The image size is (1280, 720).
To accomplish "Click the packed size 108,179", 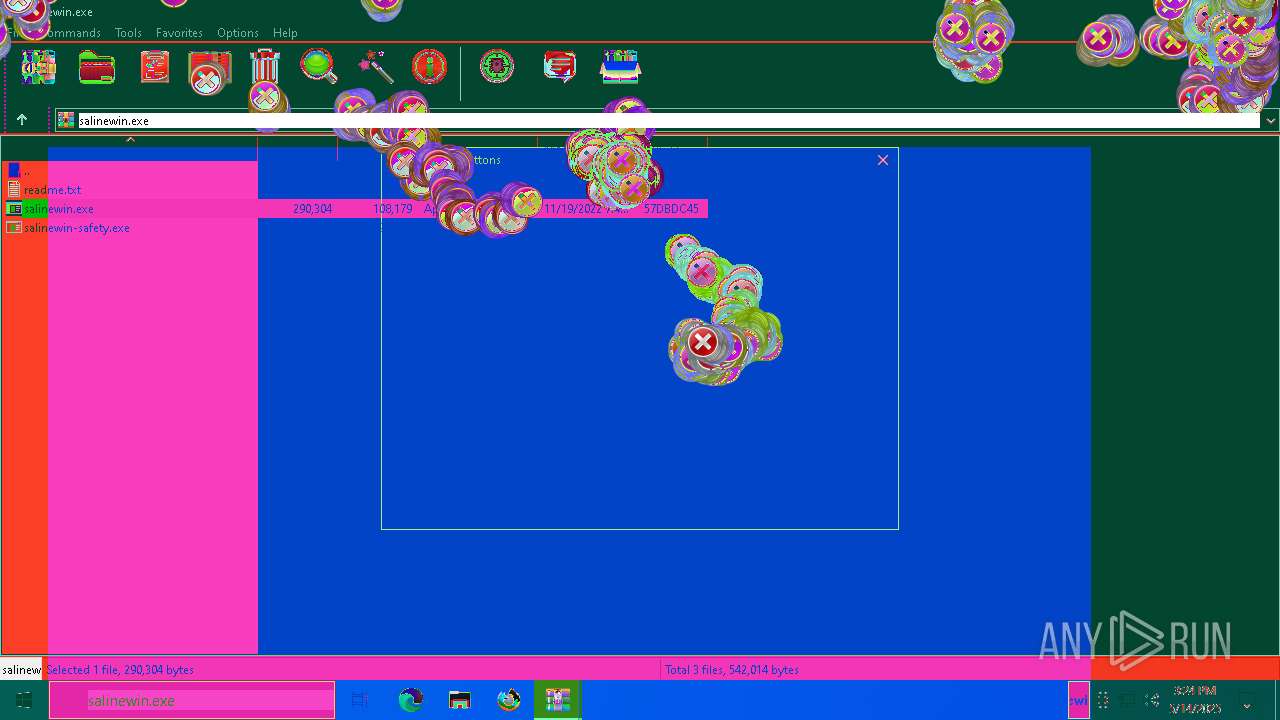I will point(392,209).
